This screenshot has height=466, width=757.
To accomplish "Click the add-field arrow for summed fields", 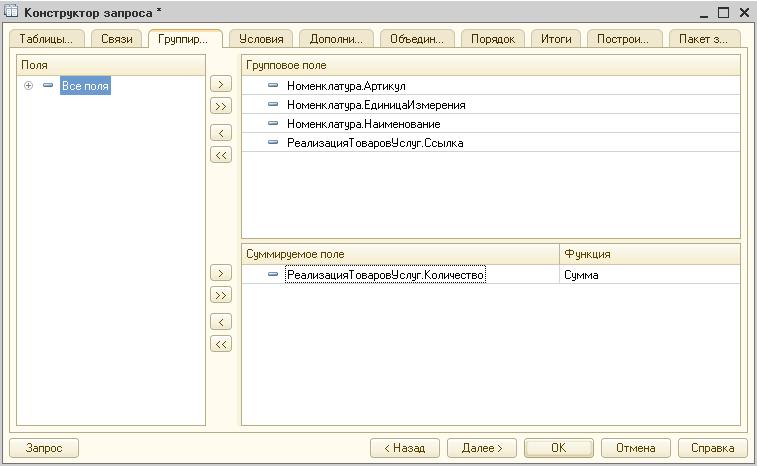I will (221, 273).
